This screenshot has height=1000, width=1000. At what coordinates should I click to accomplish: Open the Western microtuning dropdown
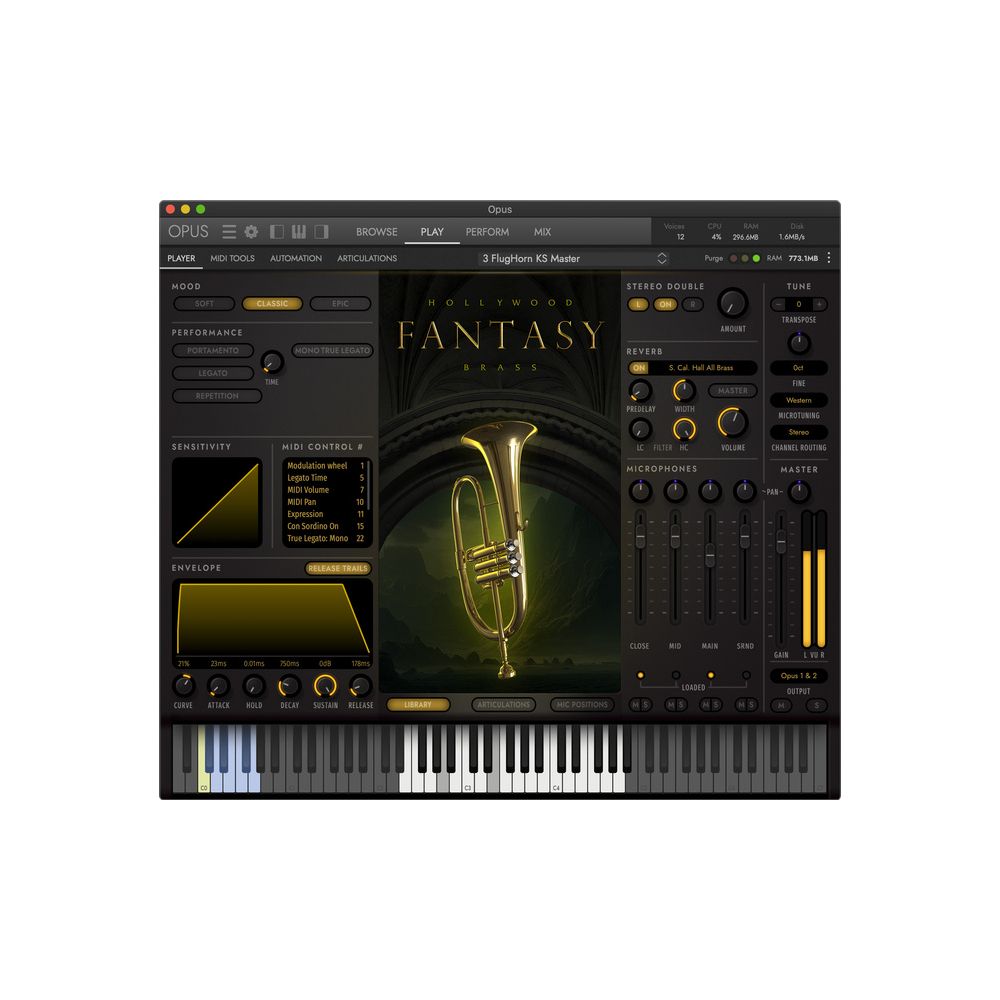(798, 400)
